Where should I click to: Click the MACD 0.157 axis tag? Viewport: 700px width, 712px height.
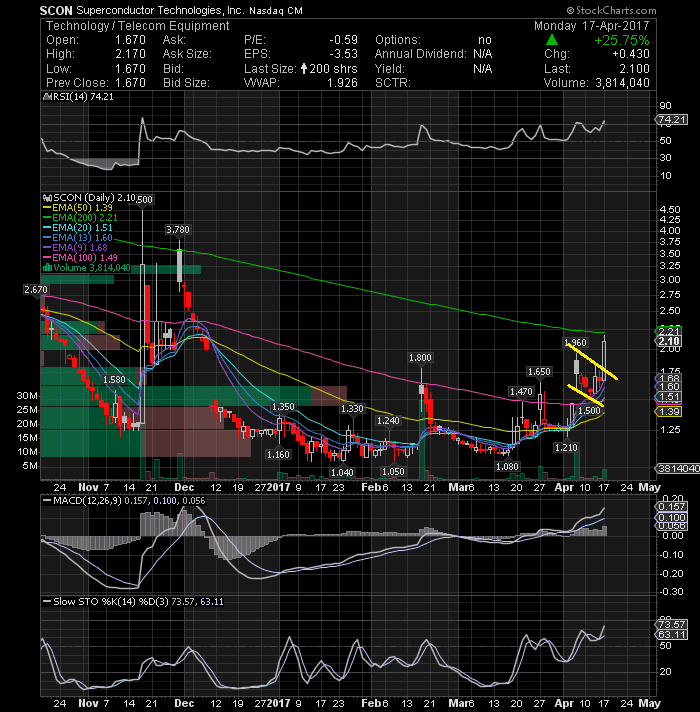pos(671,506)
